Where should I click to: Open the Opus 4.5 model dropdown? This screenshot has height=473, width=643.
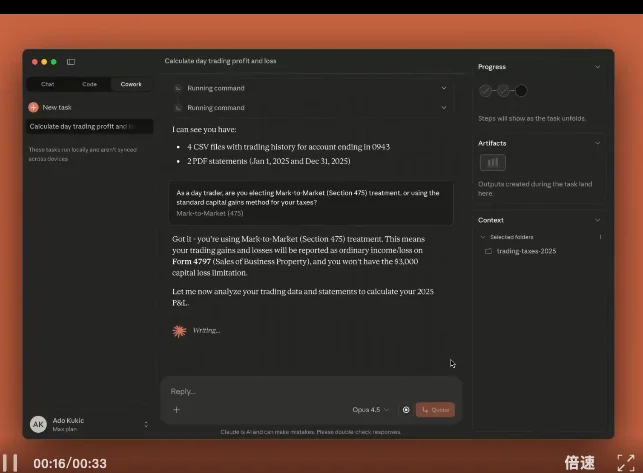(371, 410)
